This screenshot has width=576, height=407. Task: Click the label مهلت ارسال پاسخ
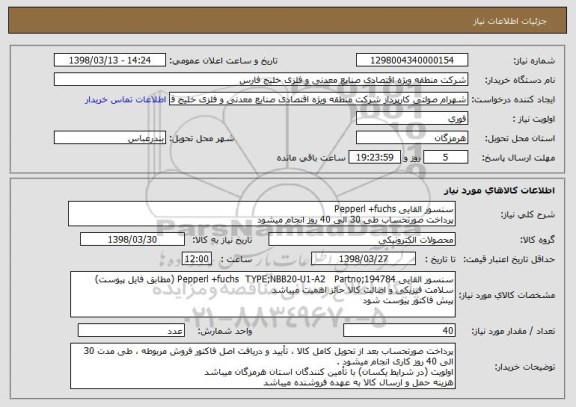tap(518, 158)
